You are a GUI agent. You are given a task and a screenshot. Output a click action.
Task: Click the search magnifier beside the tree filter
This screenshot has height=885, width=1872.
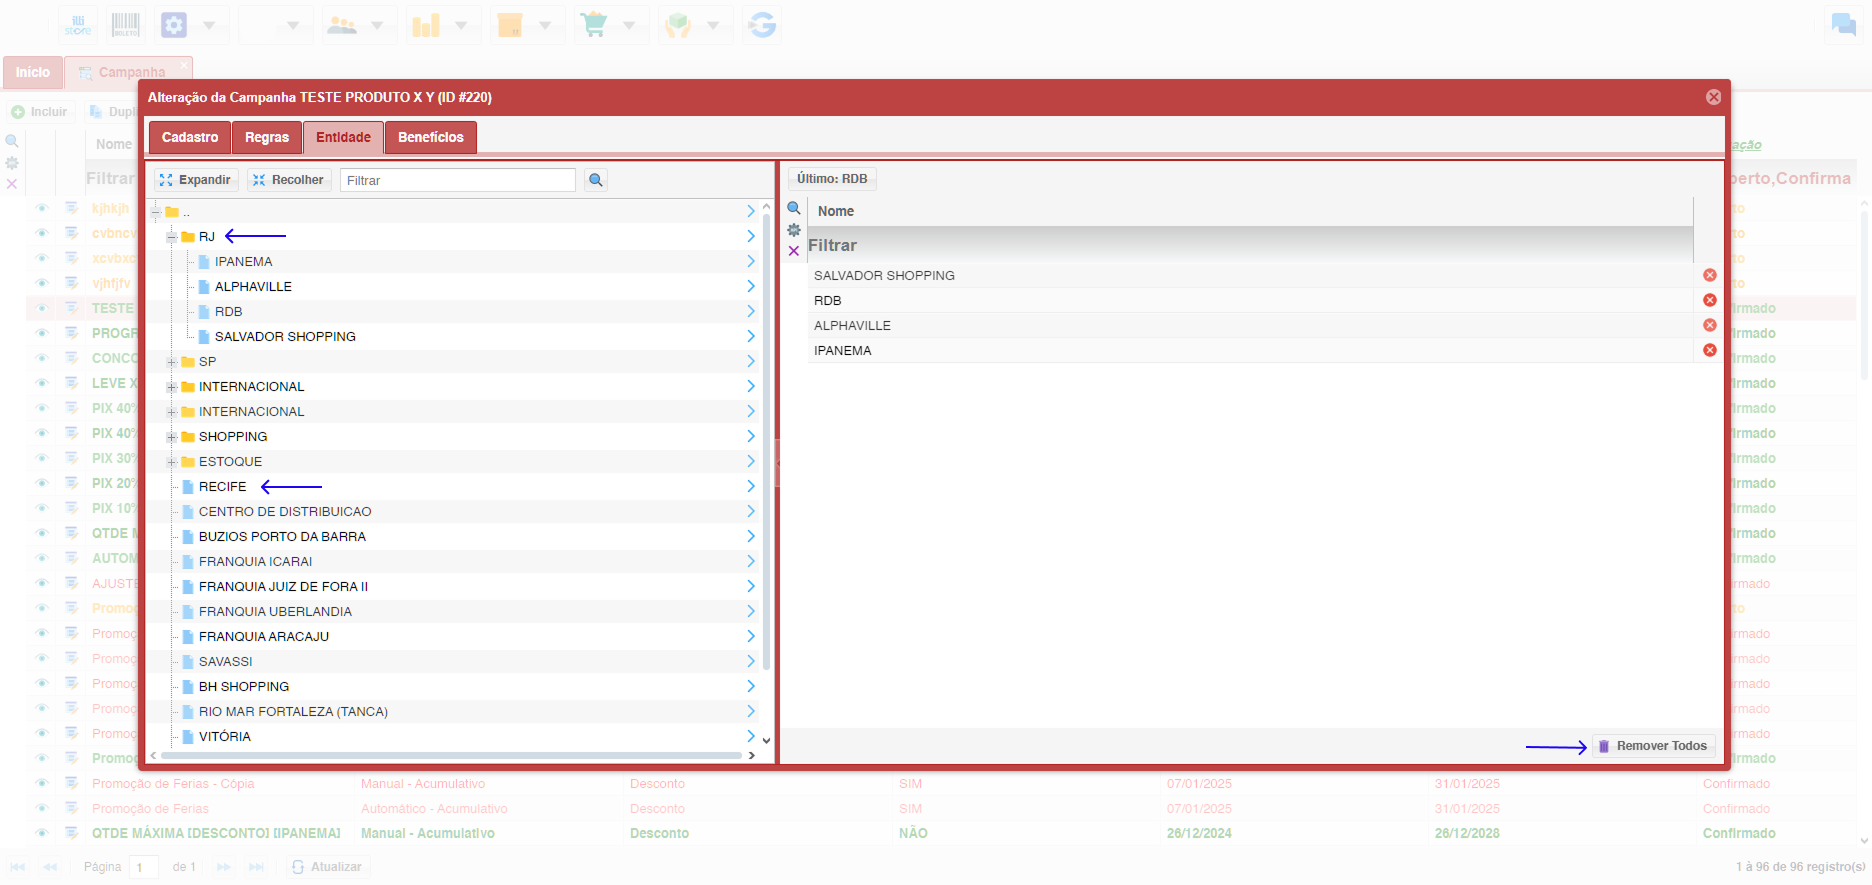596,180
